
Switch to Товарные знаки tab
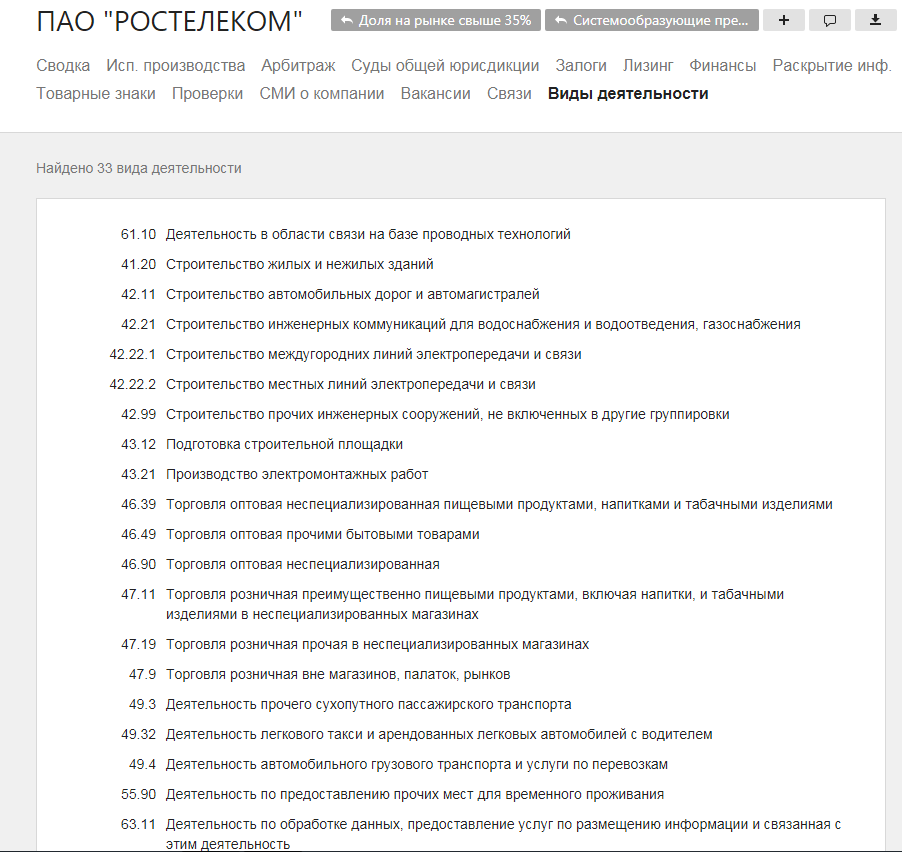(96, 93)
